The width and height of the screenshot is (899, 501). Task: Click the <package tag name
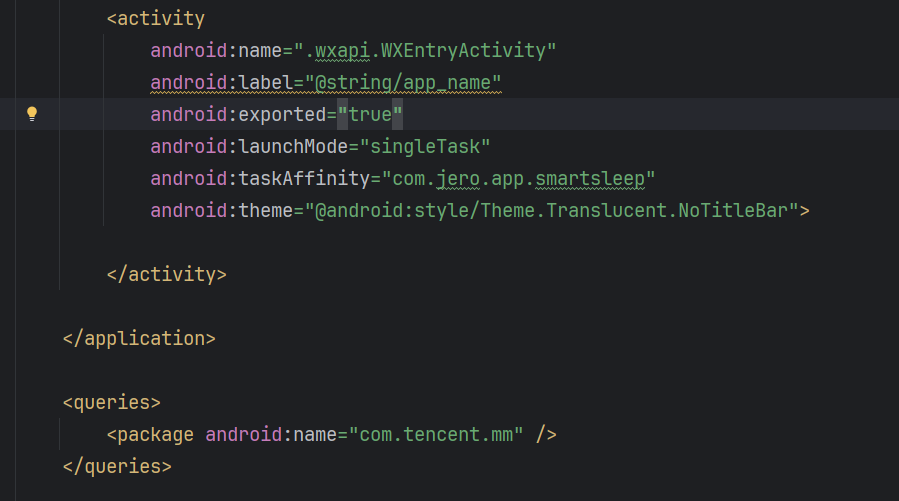(150, 435)
